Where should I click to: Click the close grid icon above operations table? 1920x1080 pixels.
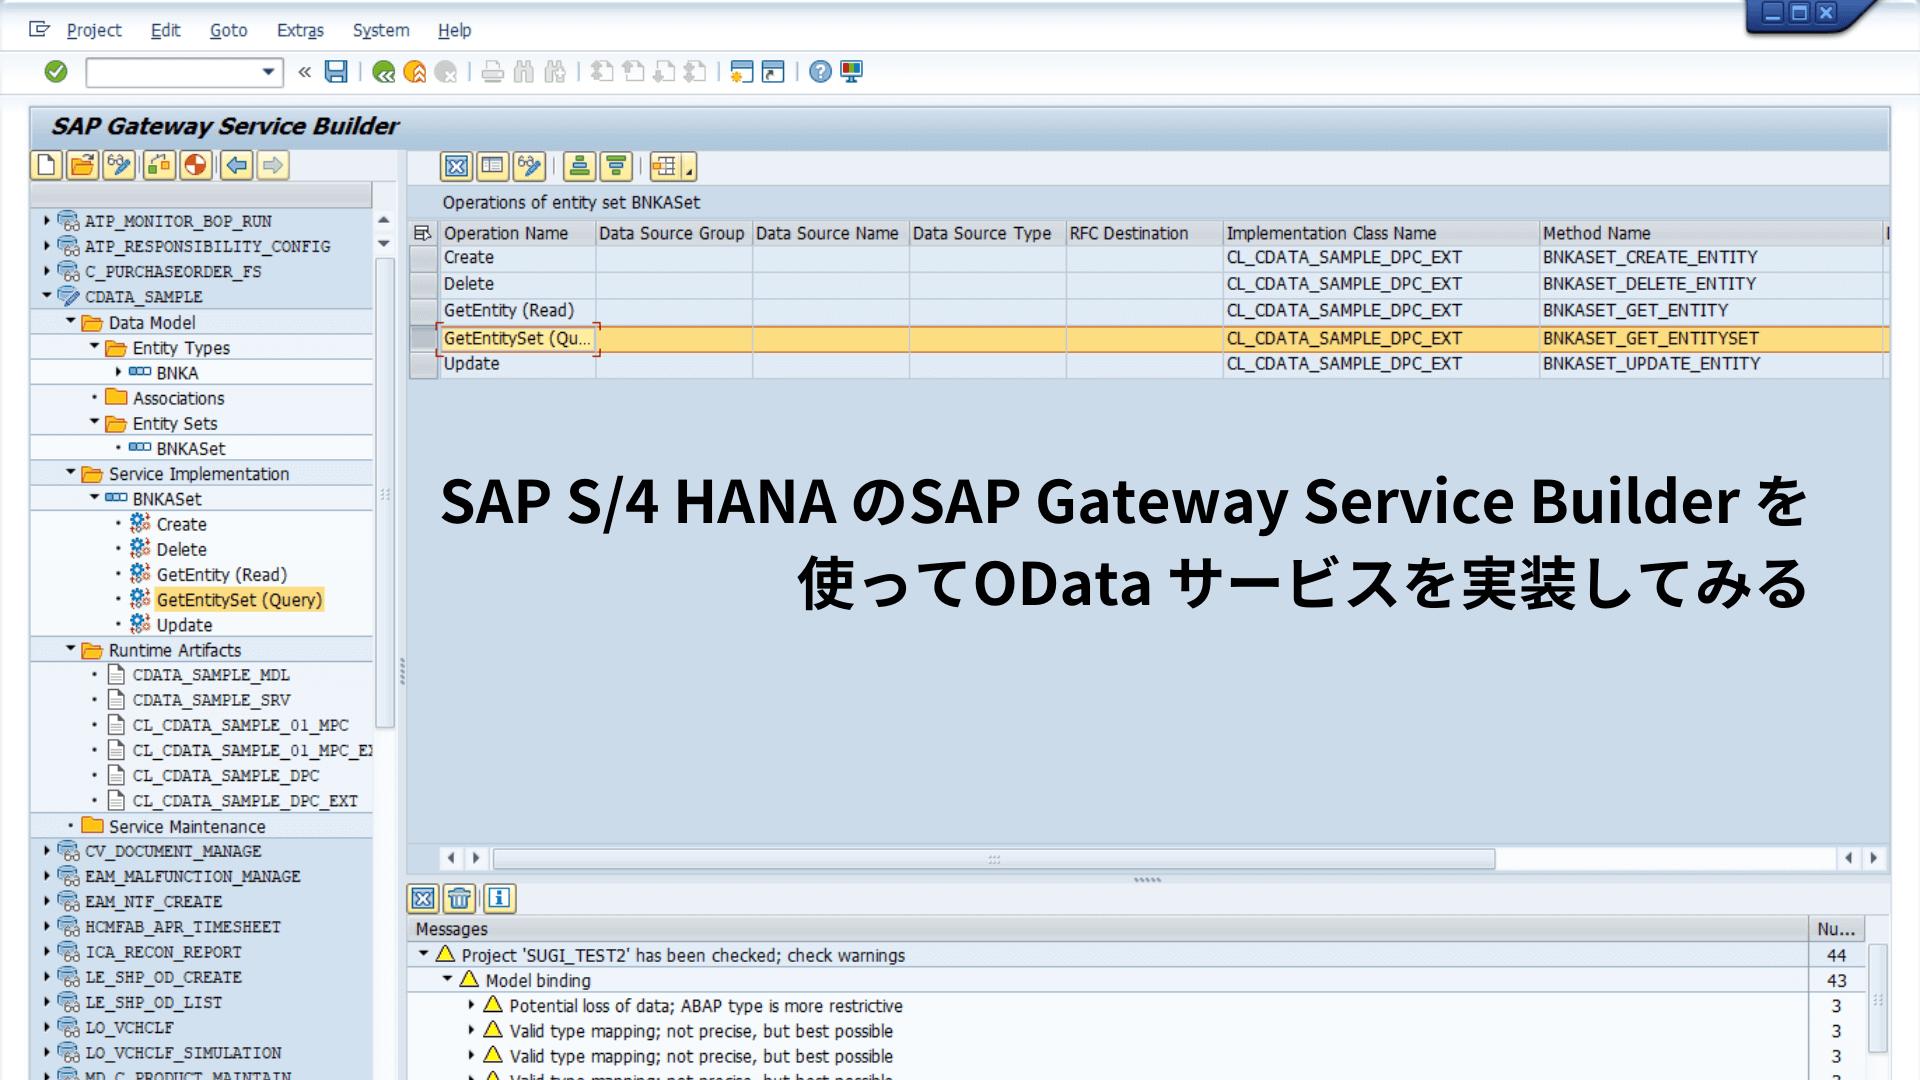tap(456, 166)
